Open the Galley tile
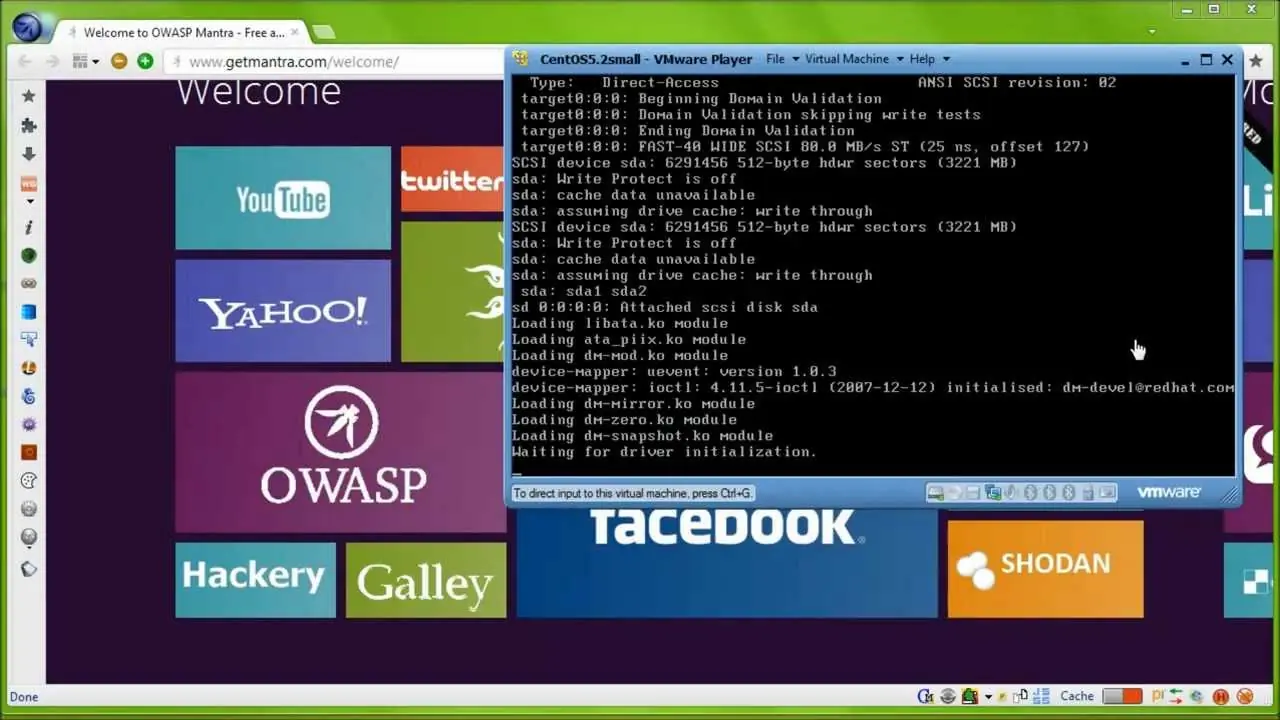This screenshot has height=720, width=1280. click(x=426, y=580)
